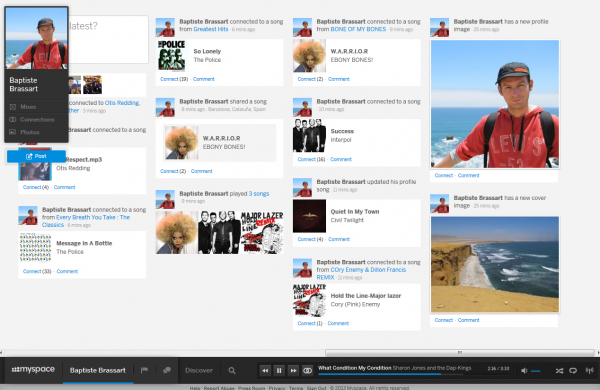The image size is (600, 390).
Task: Toggle repeat in the player
Action: 573,370
